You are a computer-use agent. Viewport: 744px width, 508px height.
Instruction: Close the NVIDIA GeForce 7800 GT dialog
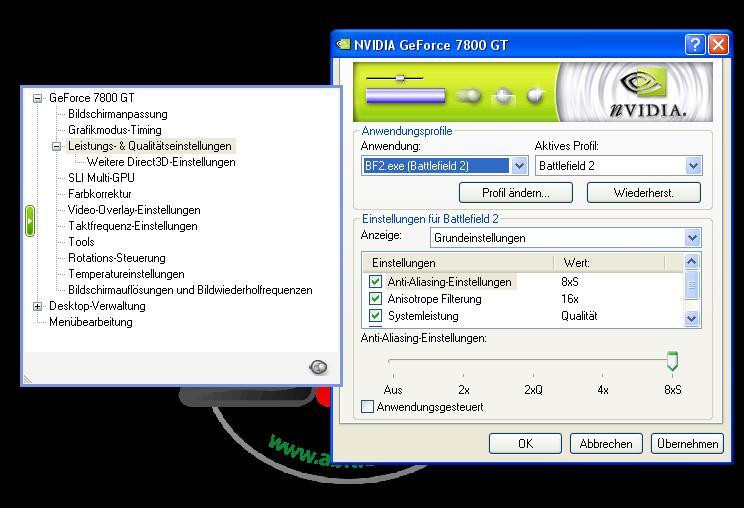point(718,45)
